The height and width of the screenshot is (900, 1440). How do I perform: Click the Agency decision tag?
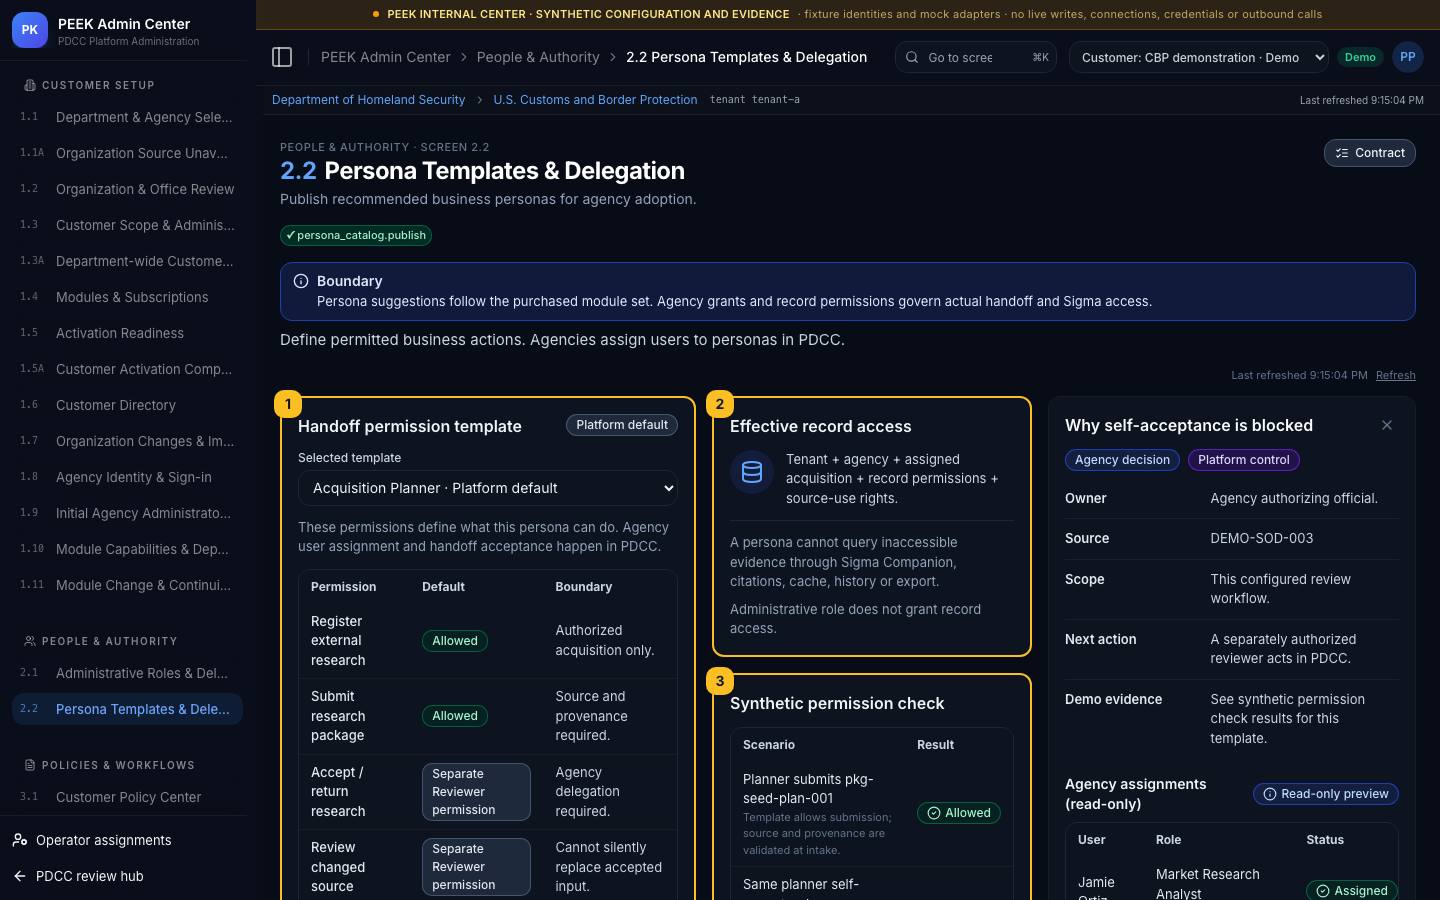[1122, 460]
